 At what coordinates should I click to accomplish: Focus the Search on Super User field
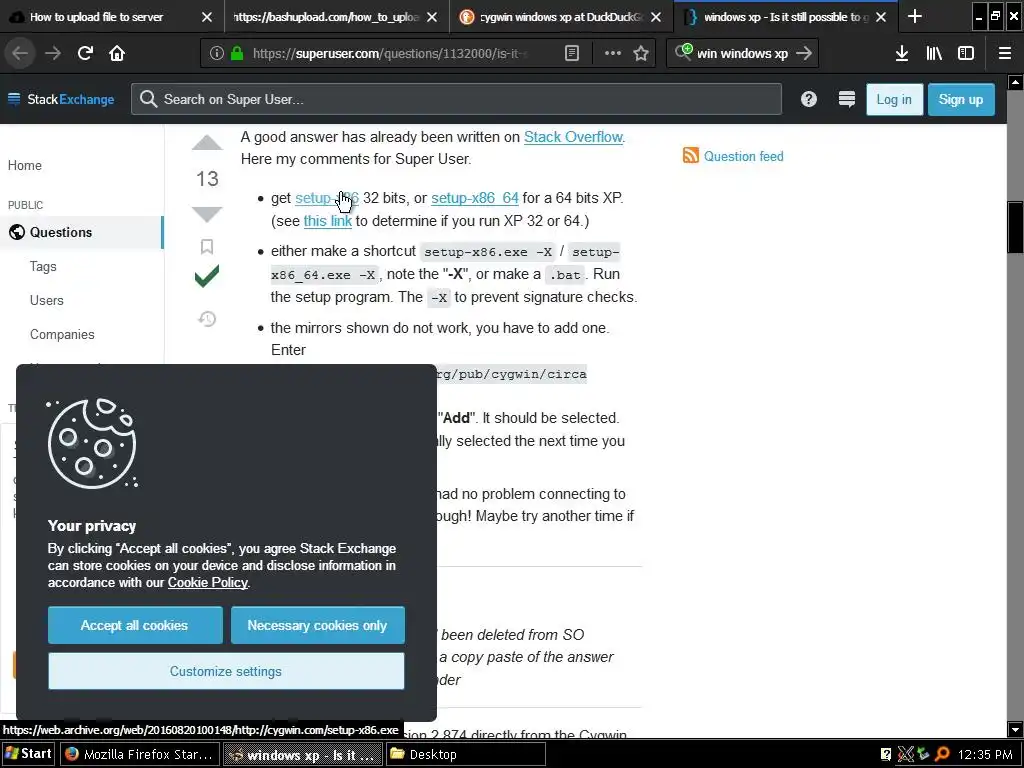[x=456, y=99]
